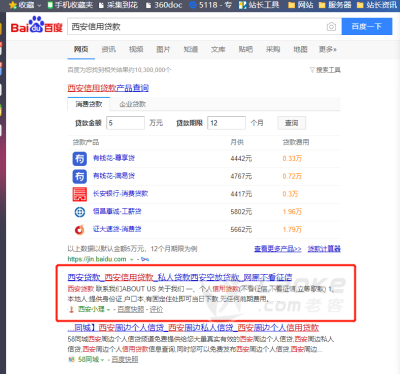Open the 更多» search categories menu
Image resolution: width=400 pixels, height=374 pixels.
pos(328,49)
